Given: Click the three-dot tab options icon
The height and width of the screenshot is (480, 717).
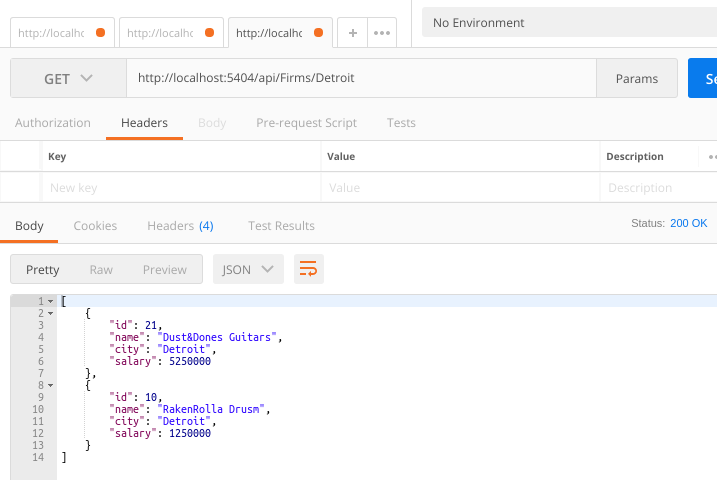Looking at the screenshot, I should pos(381,33).
